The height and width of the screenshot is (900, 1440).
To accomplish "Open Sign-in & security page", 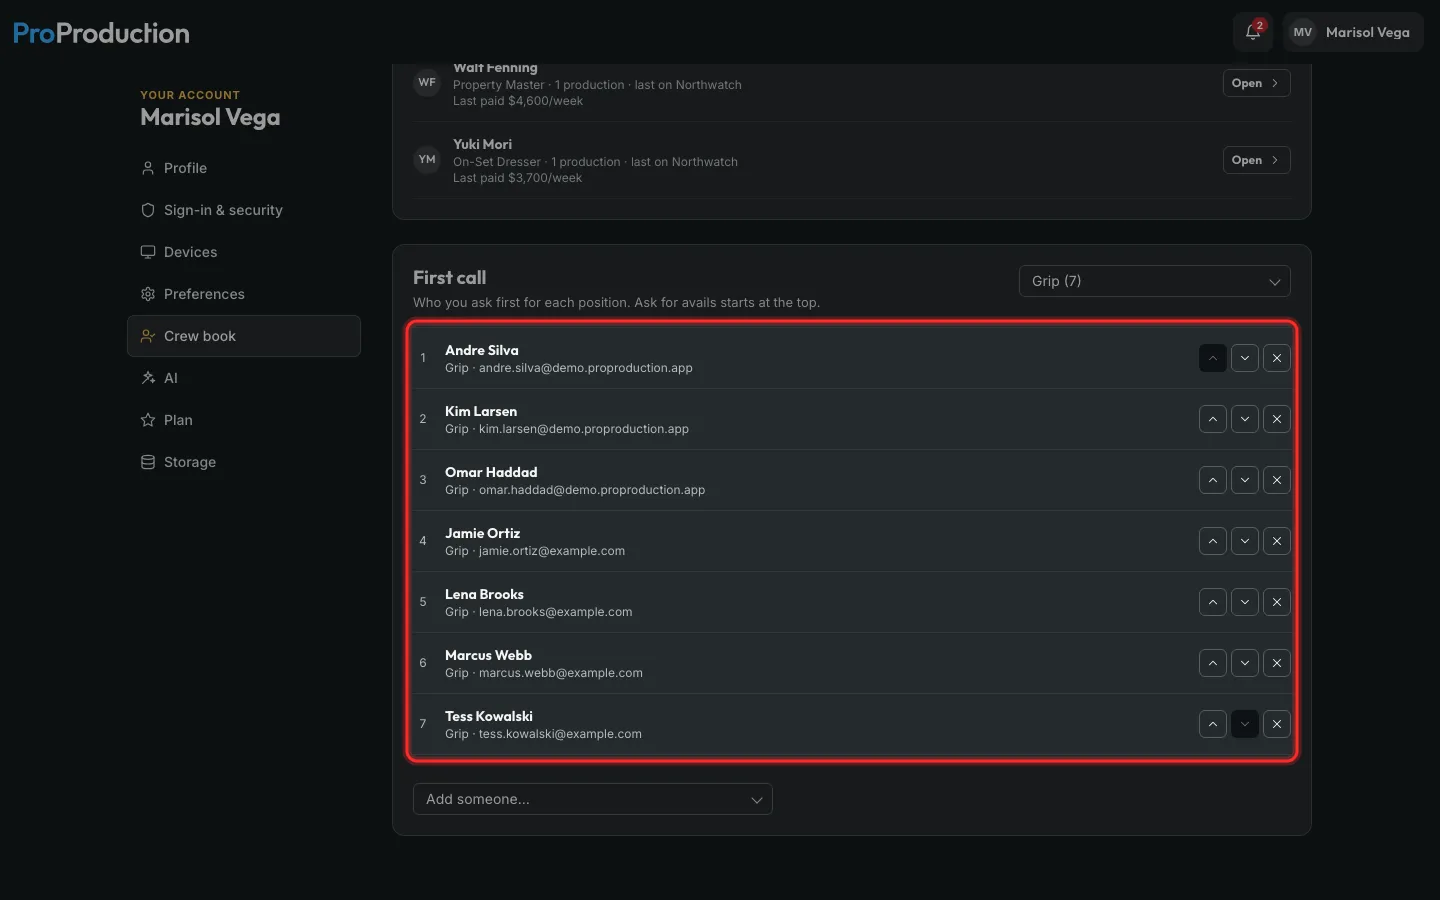I will click(x=244, y=210).
